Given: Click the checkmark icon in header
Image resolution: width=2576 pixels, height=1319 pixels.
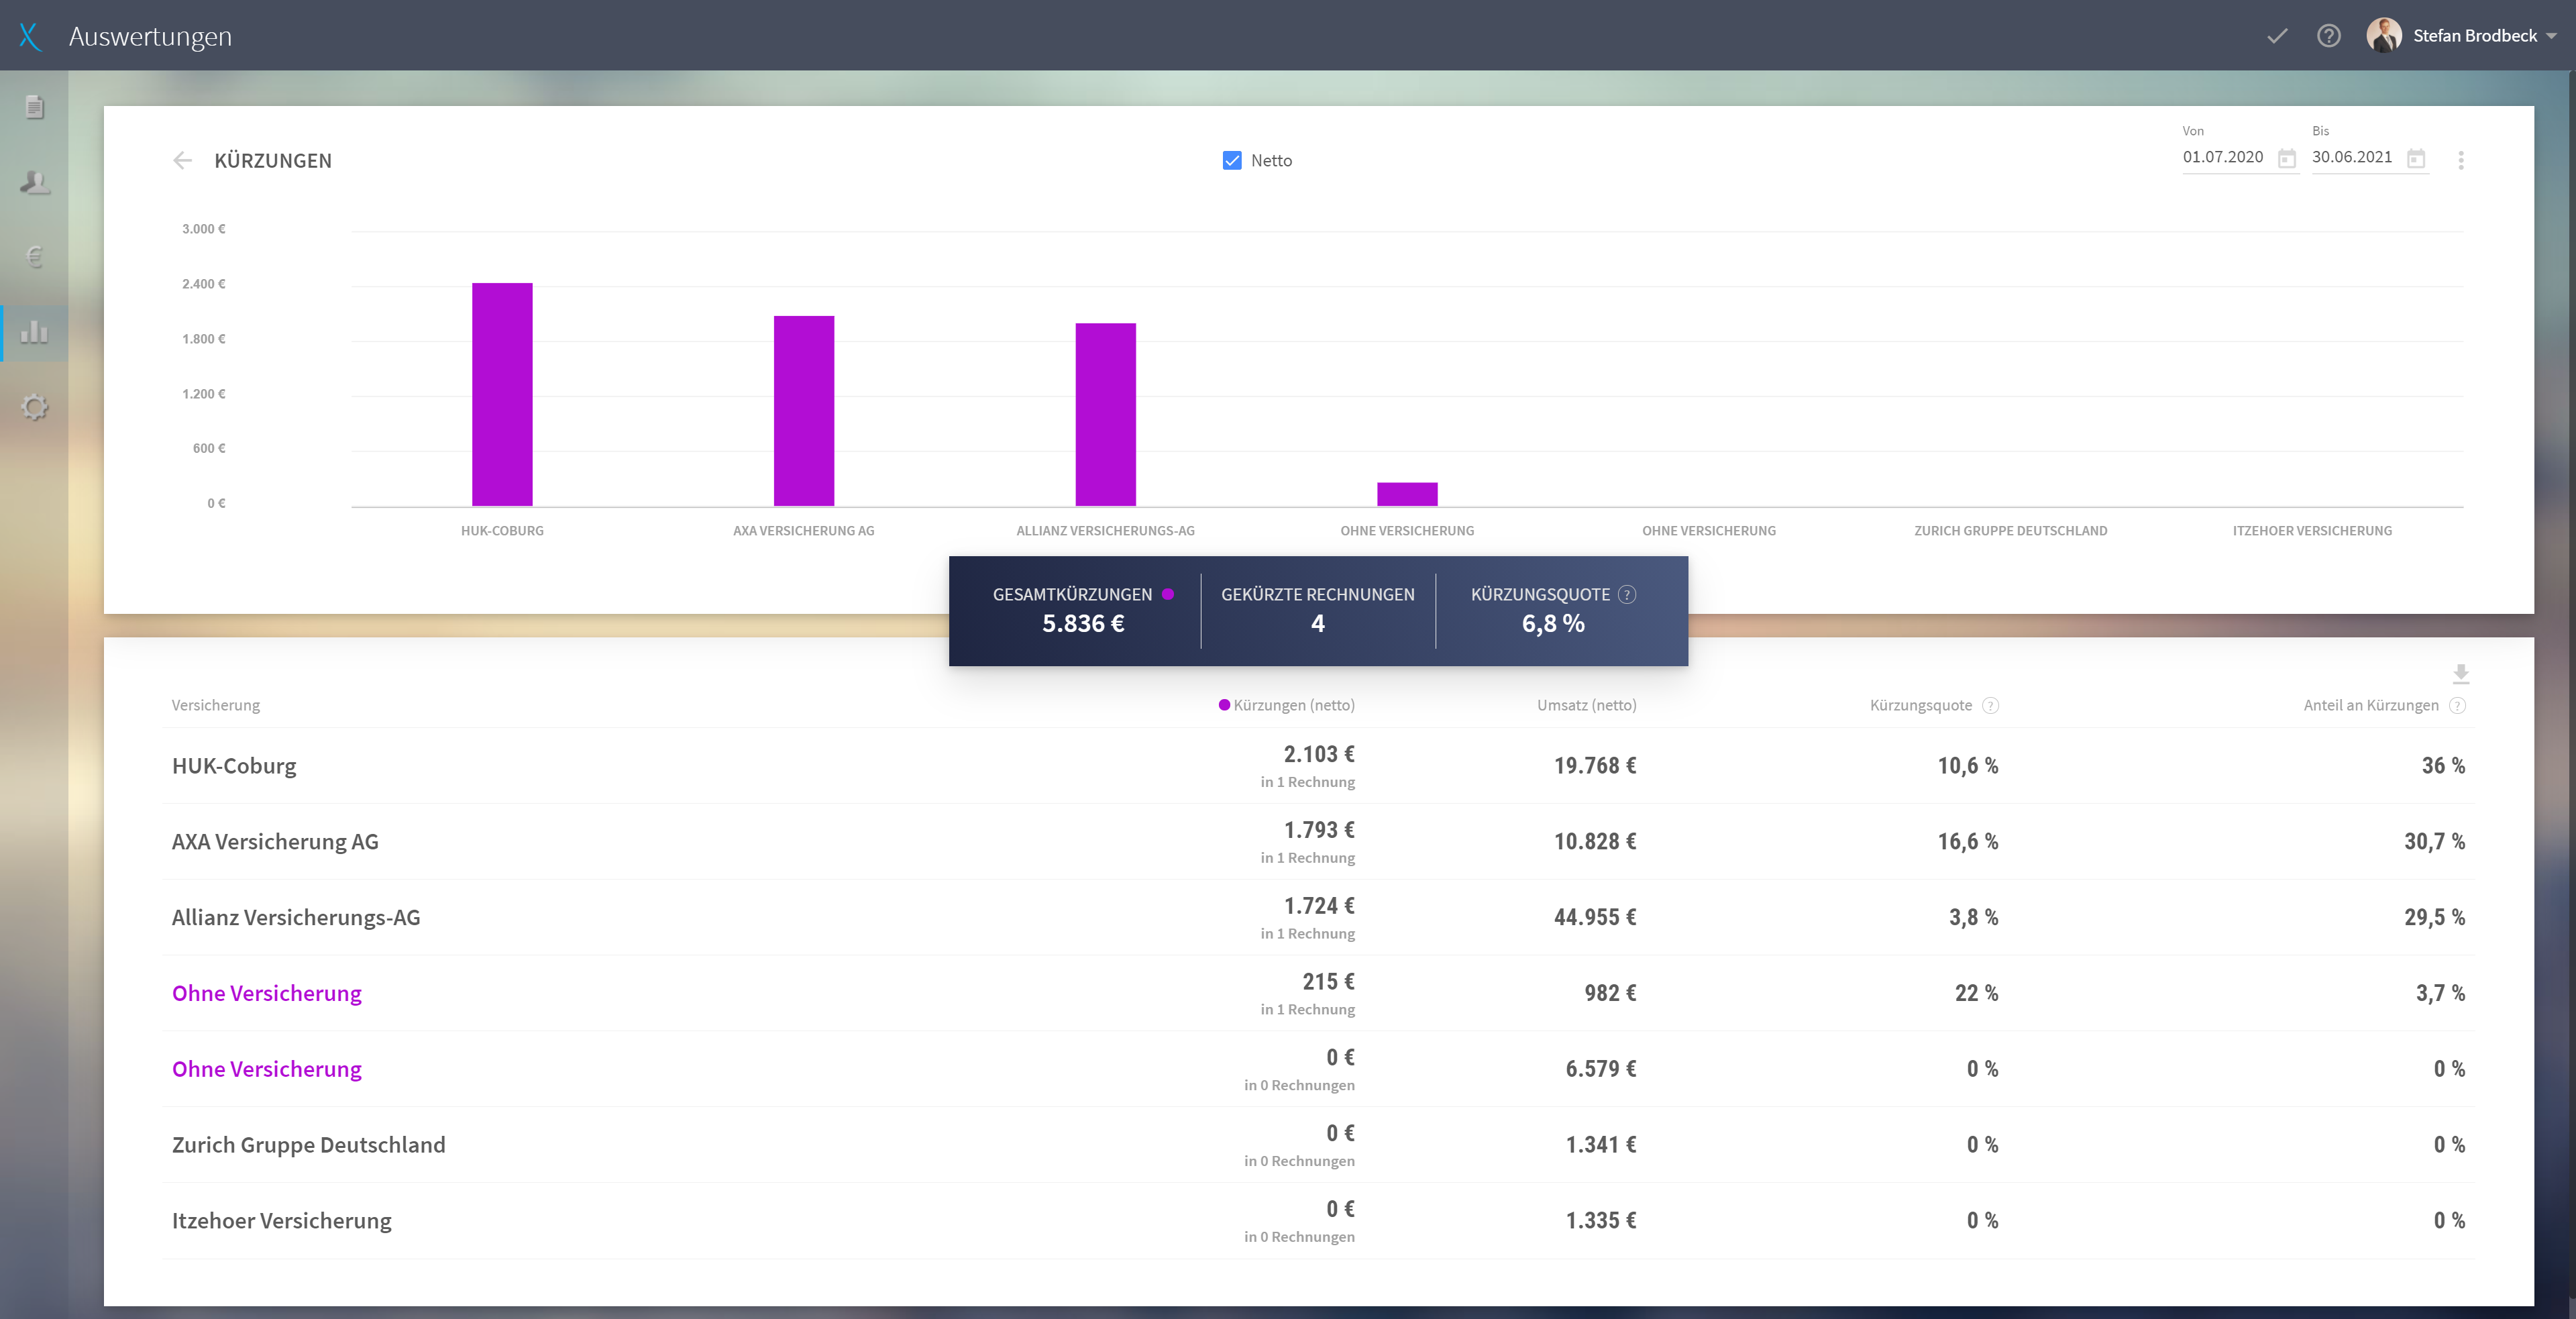Looking at the screenshot, I should (x=2277, y=36).
